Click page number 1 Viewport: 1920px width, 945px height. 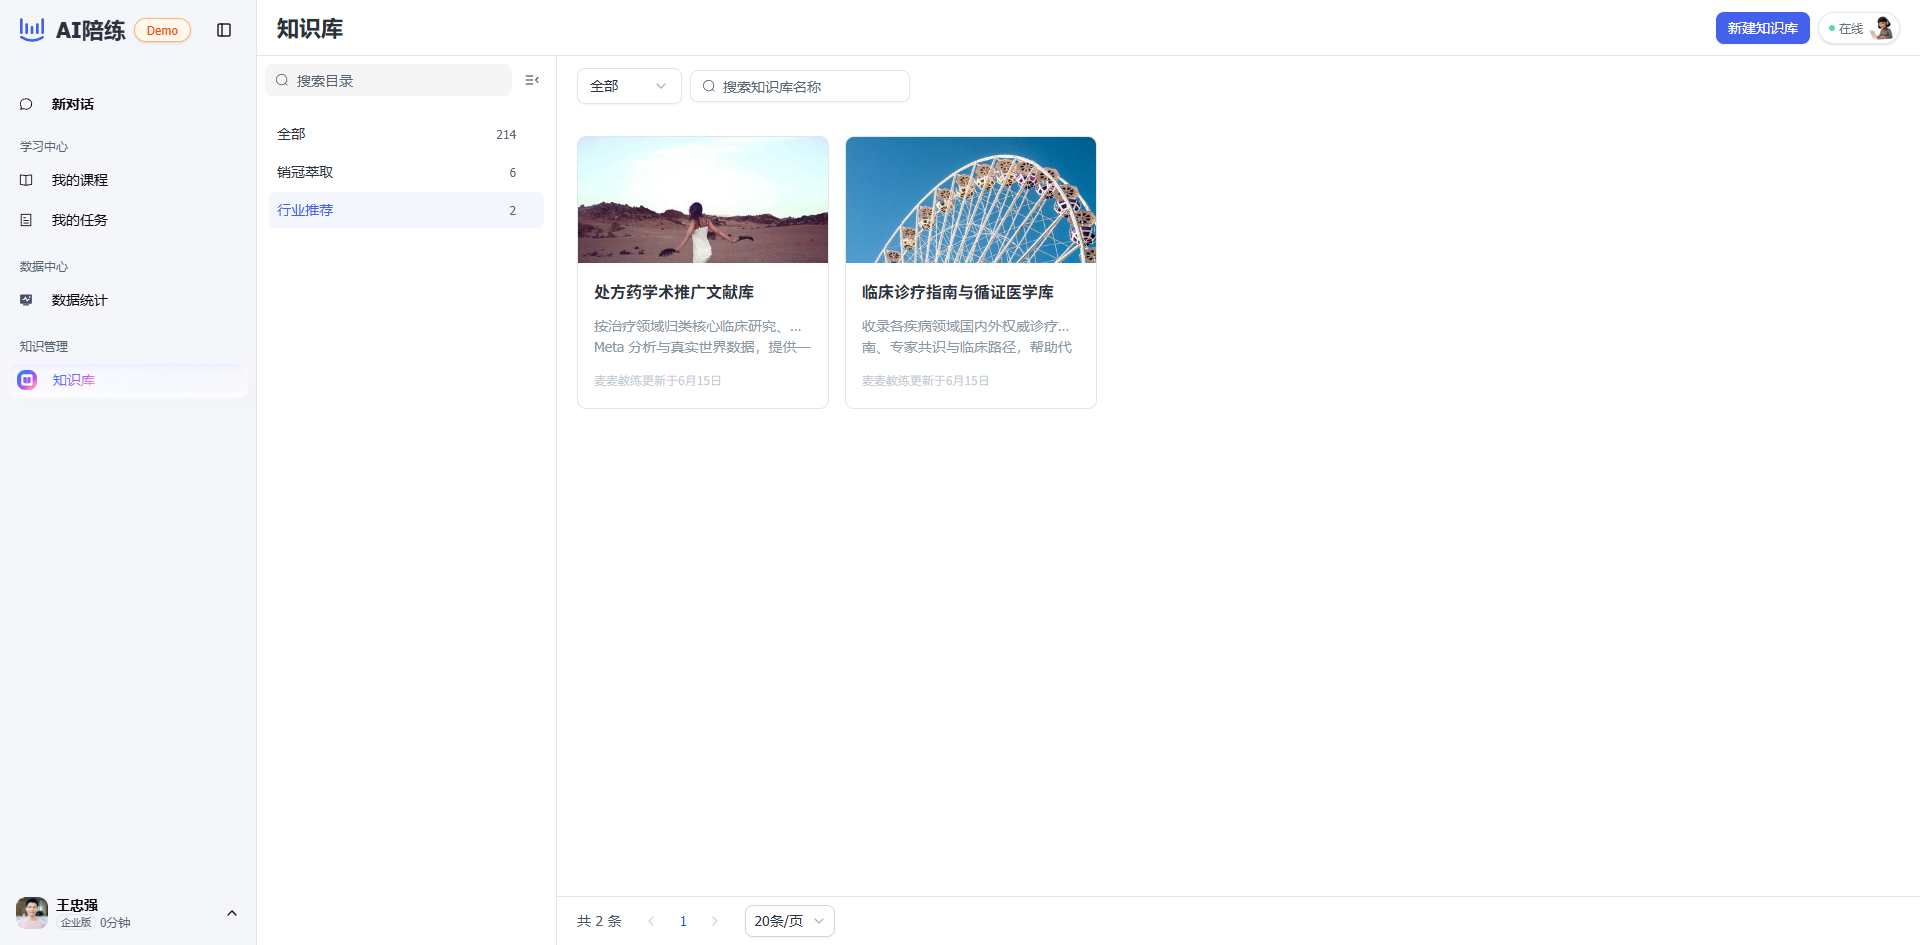tap(683, 921)
